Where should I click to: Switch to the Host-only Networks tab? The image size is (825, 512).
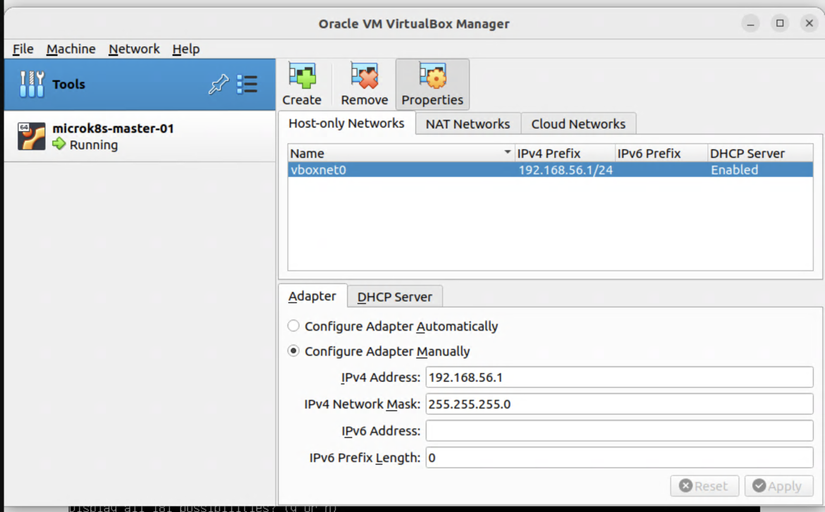[346, 123]
